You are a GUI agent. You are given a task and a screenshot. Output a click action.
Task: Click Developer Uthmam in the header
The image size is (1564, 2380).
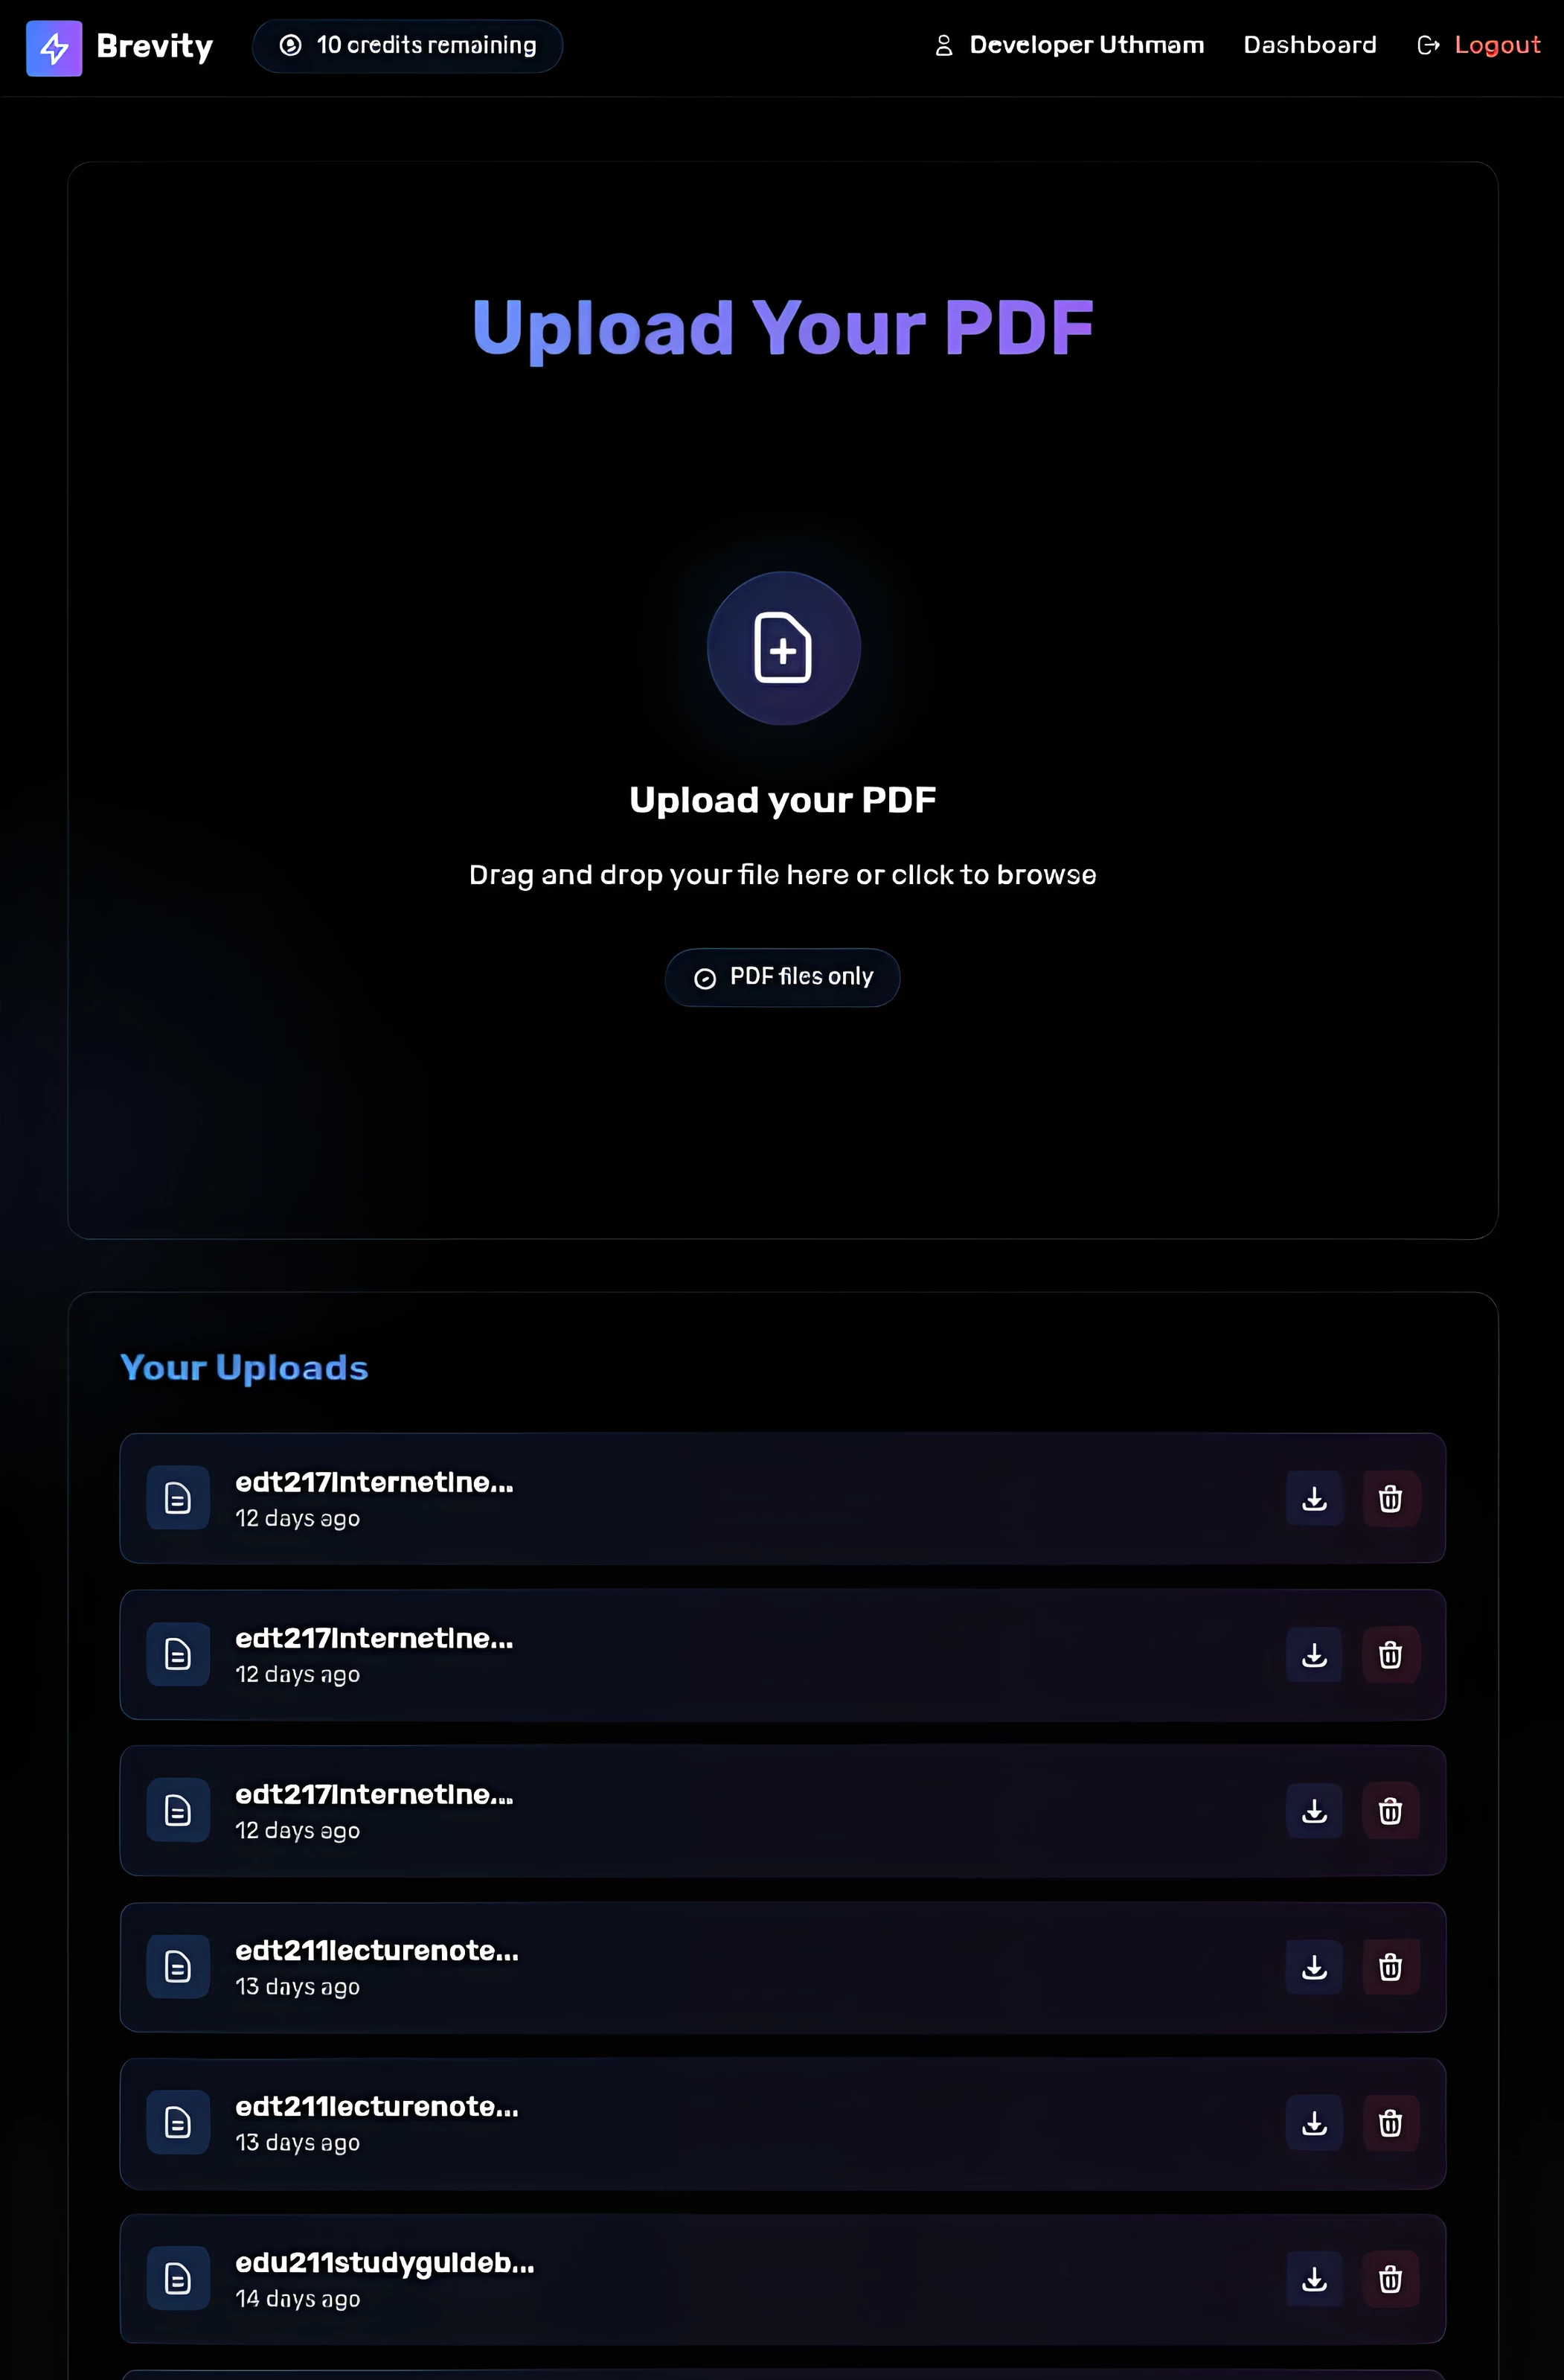(1087, 44)
